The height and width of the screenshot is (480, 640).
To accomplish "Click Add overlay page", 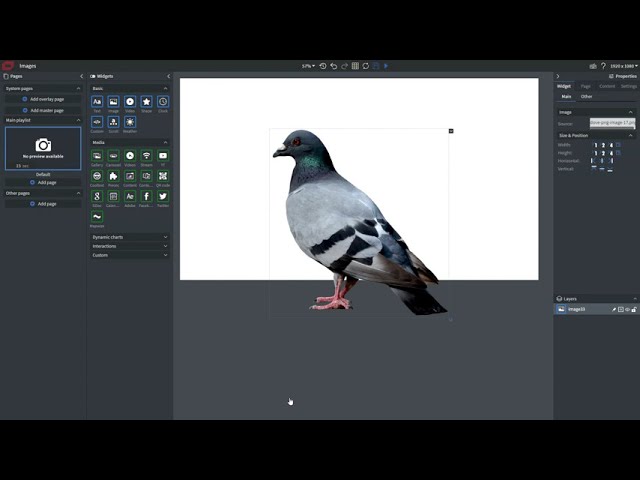I will coord(43,99).
